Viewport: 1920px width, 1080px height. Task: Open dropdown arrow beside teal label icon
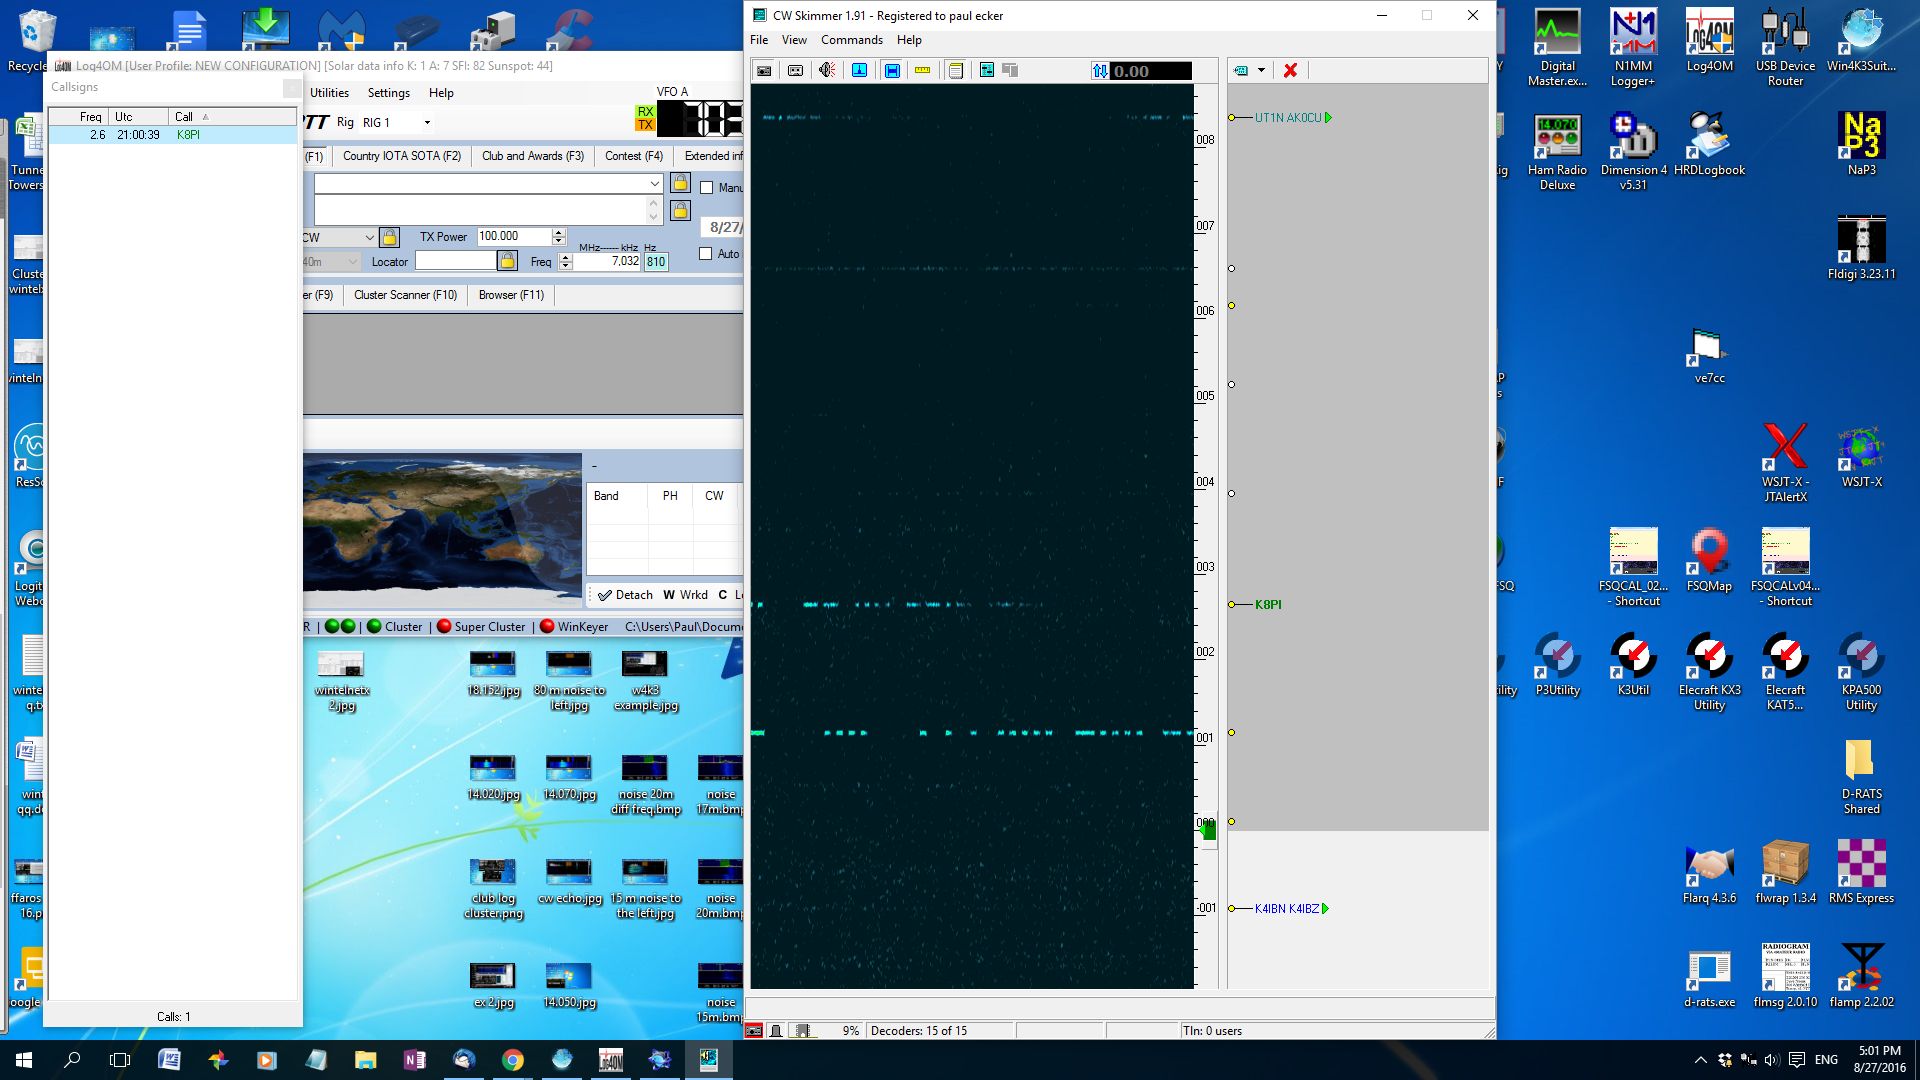1261,70
